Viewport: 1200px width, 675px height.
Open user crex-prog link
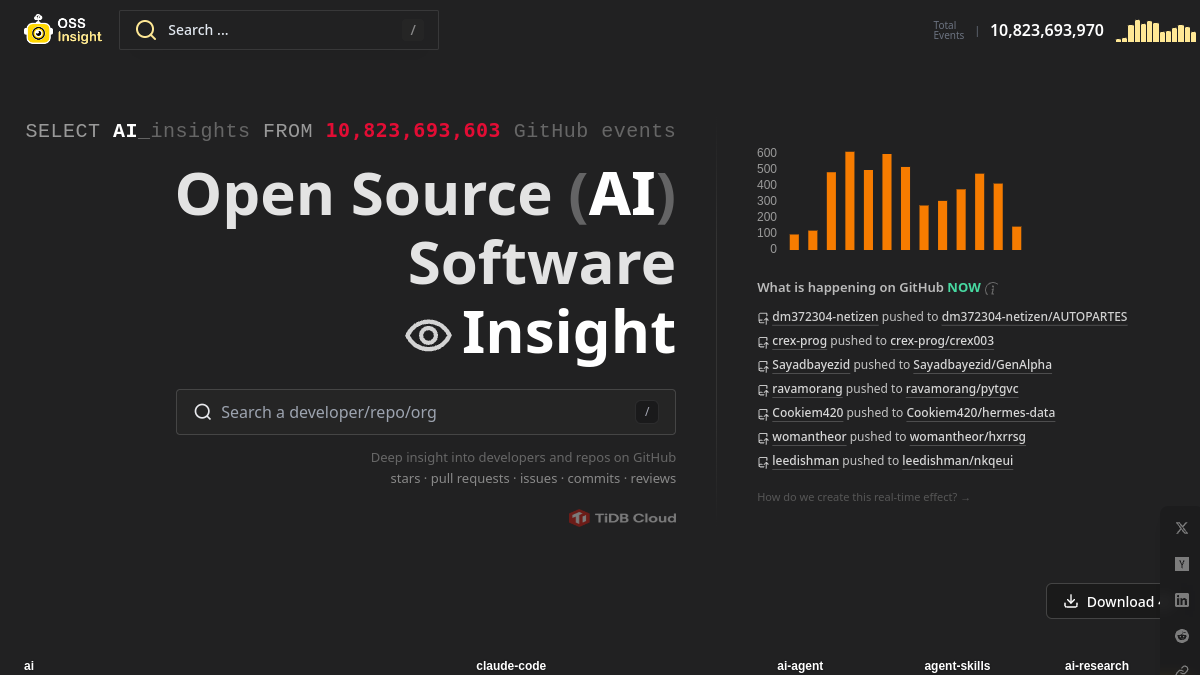click(x=799, y=341)
